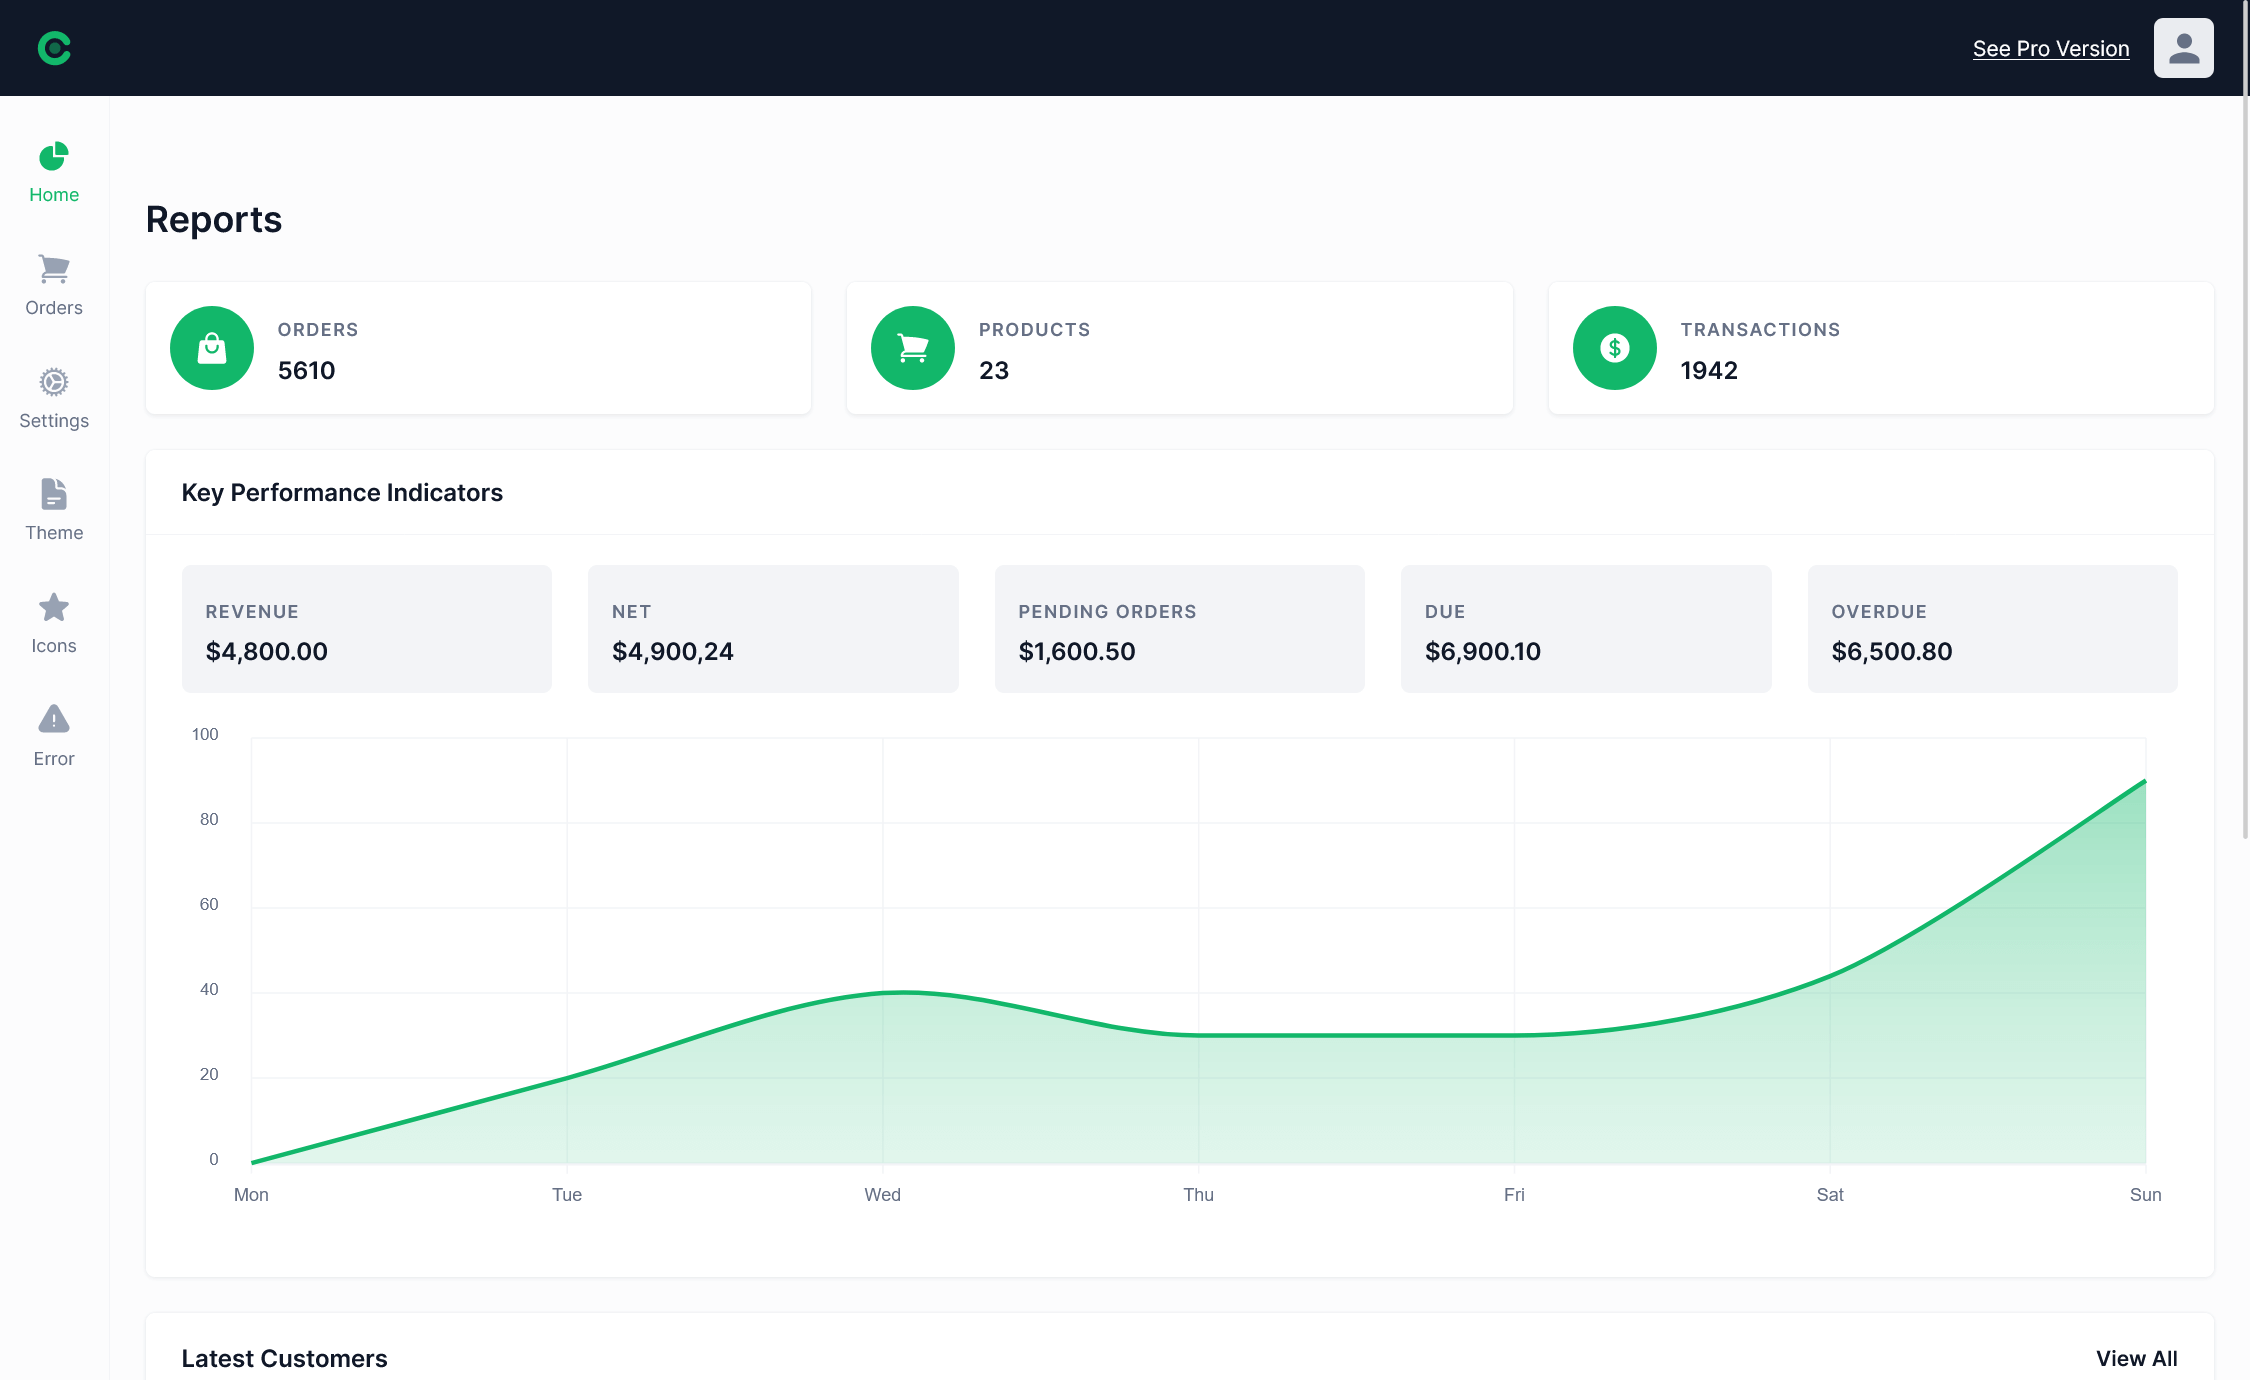The width and height of the screenshot is (2250, 1380).
Task: Open Settings via the gear icon
Action: click(53, 382)
